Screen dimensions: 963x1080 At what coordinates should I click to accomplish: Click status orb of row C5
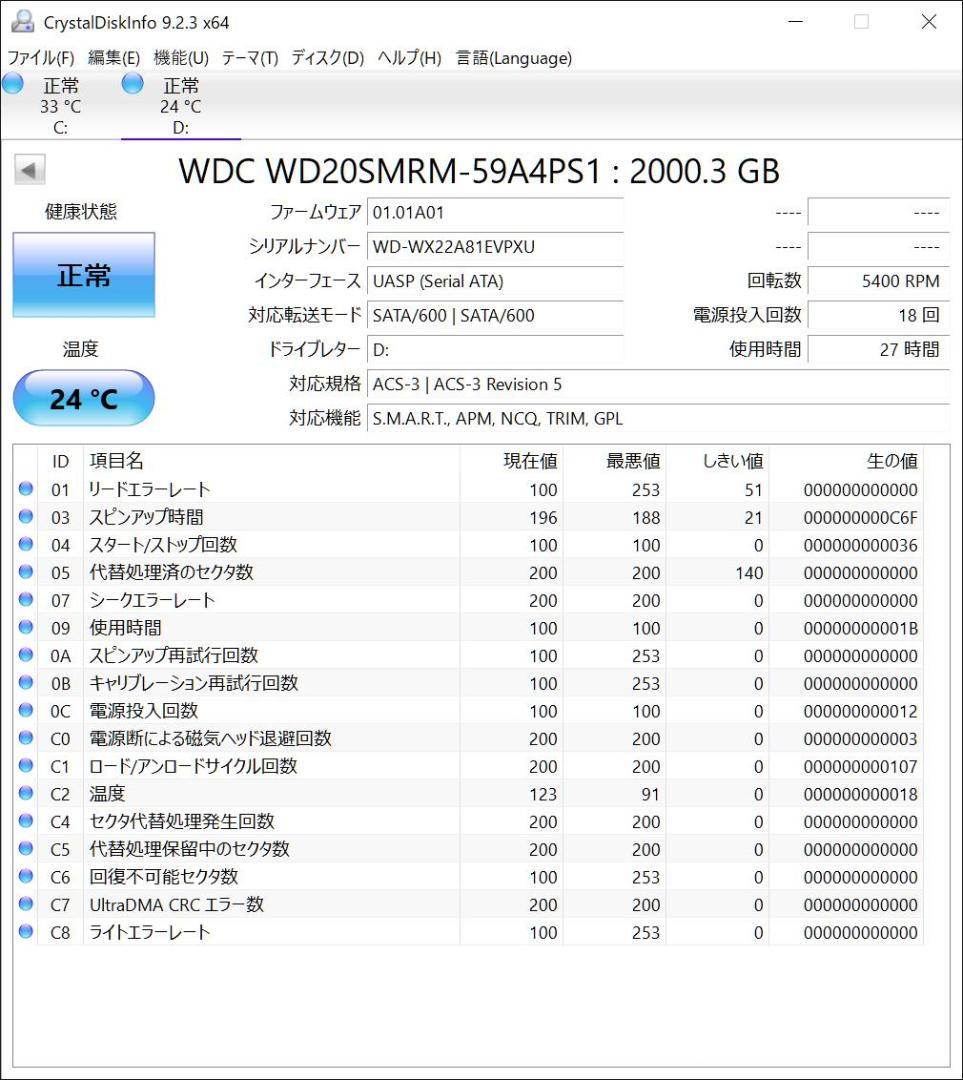(x=26, y=848)
